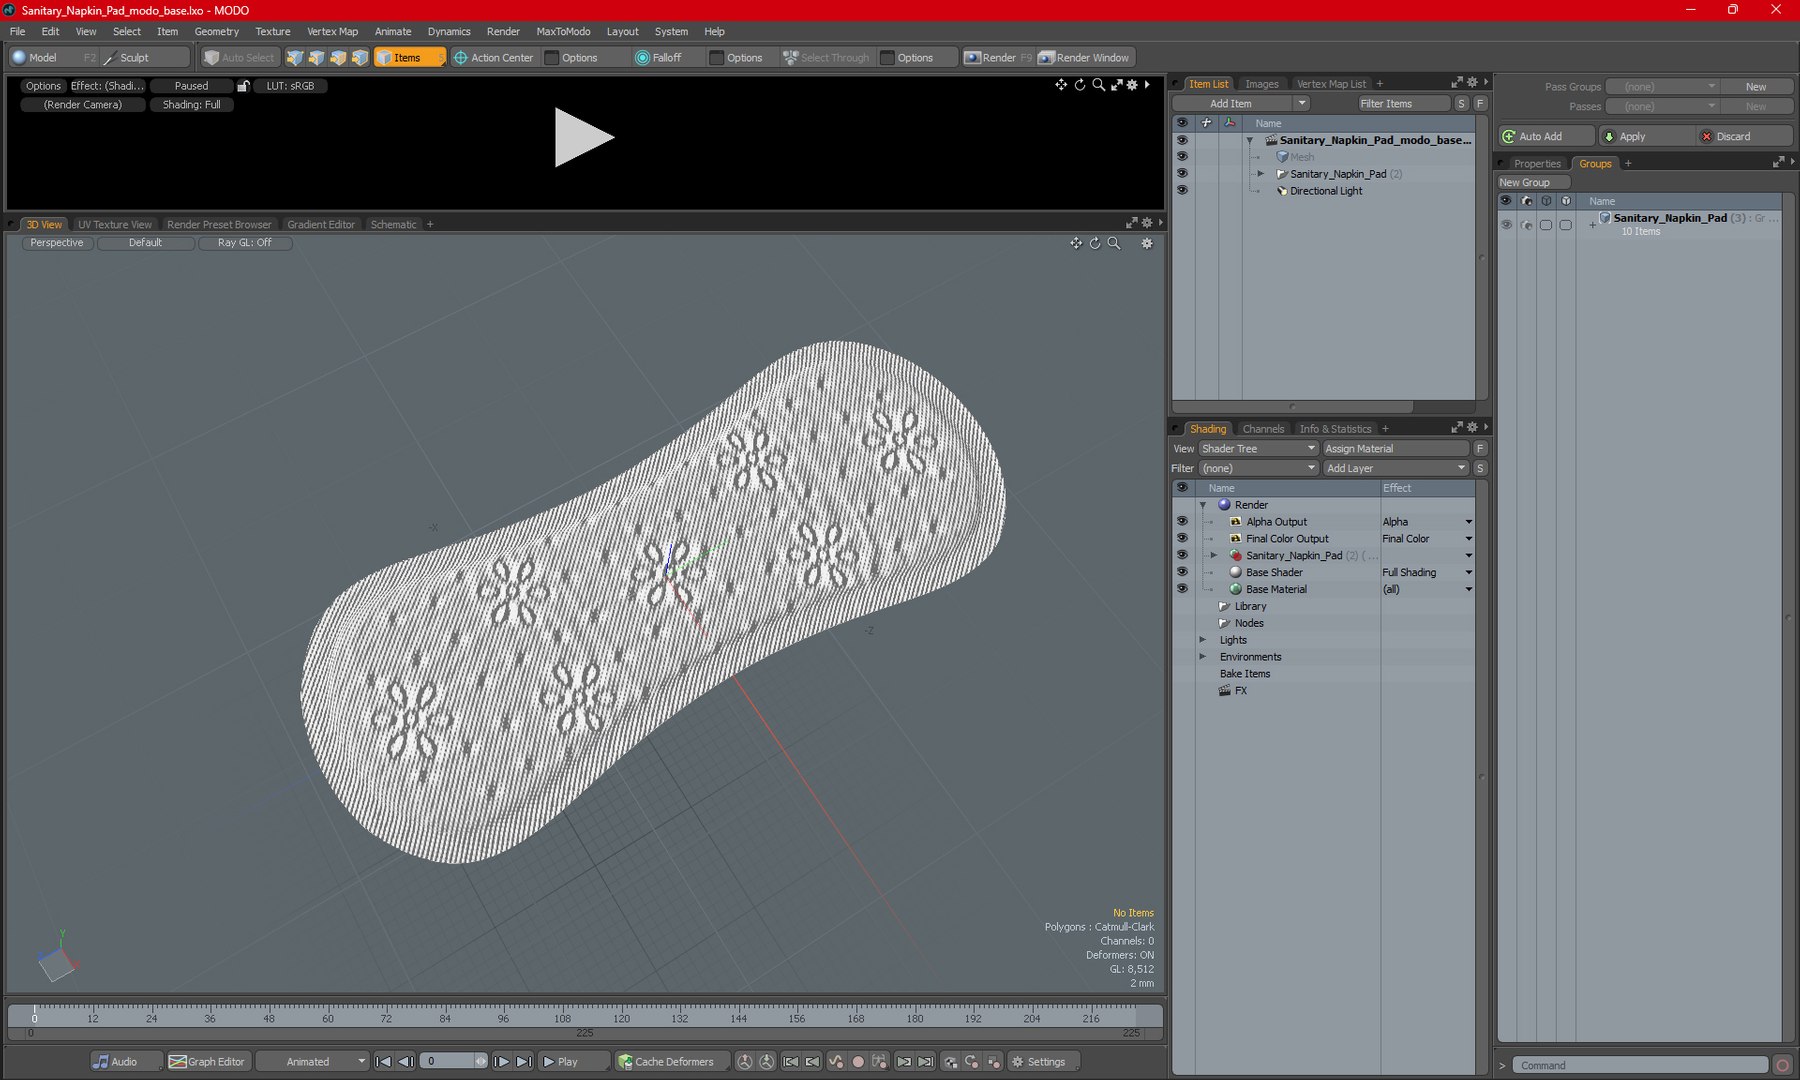
Task: Click the Render Window icon
Action: click(x=1046, y=58)
